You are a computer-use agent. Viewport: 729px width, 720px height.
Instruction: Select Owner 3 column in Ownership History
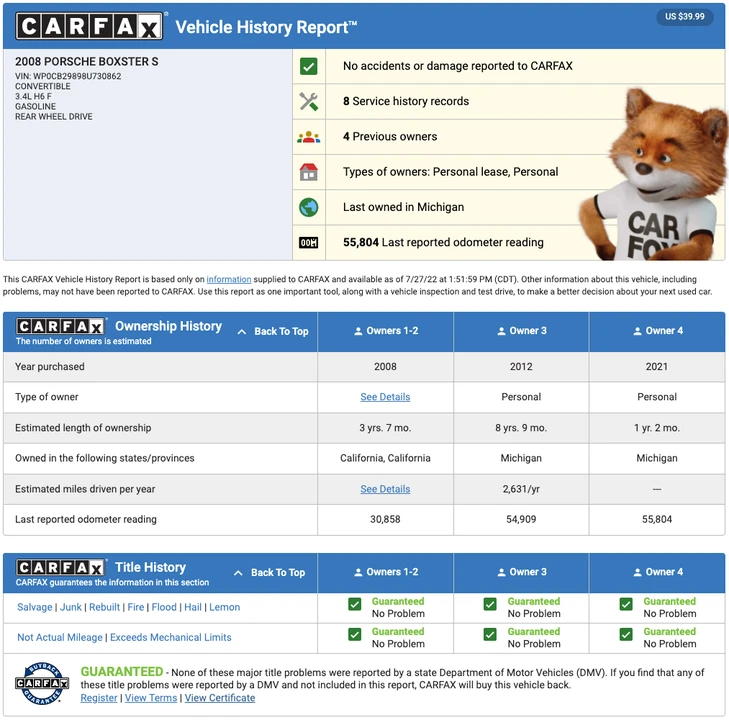pos(521,331)
